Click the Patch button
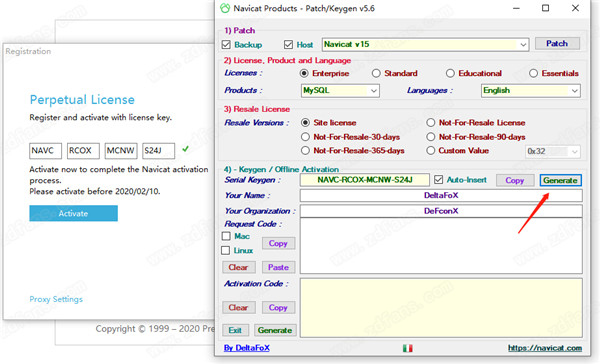 click(x=557, y=44)
